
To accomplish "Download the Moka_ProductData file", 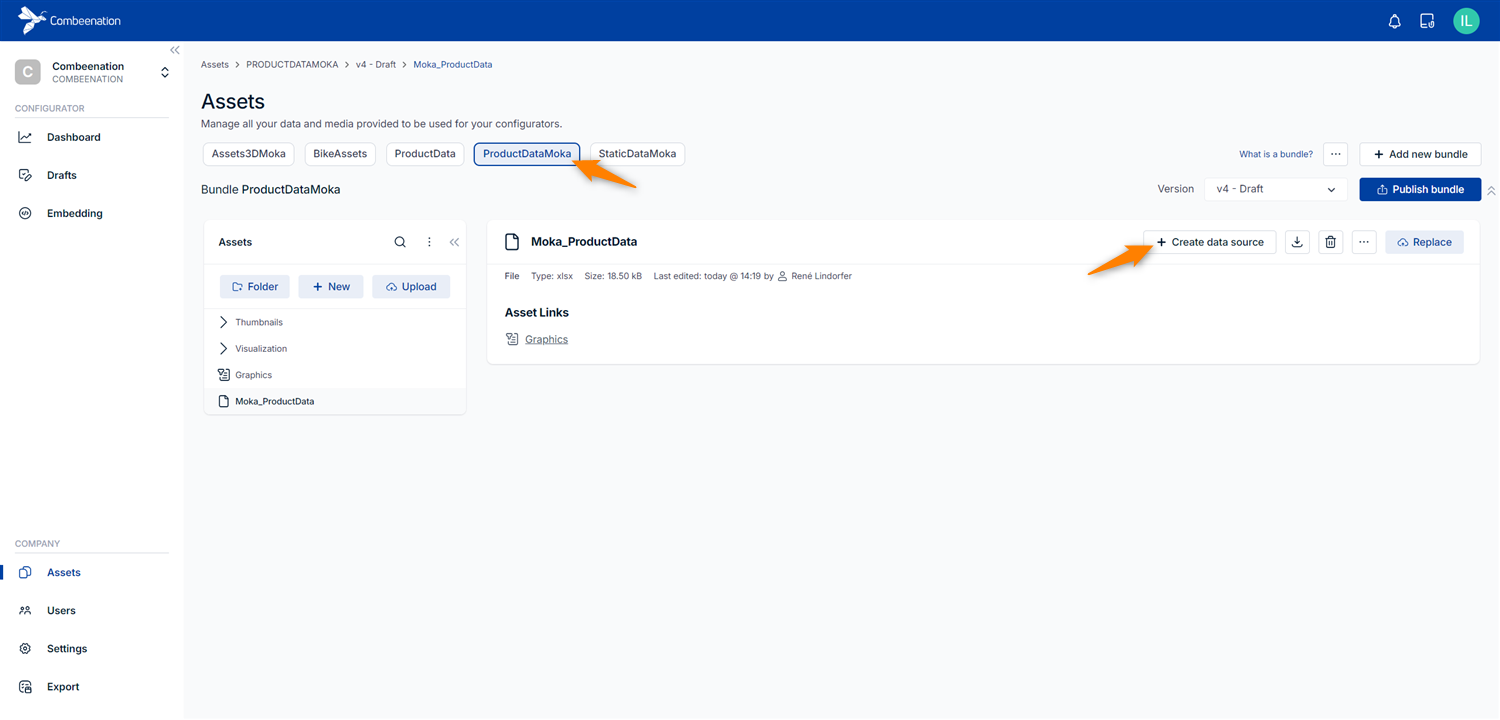I will pos(1297,242).
